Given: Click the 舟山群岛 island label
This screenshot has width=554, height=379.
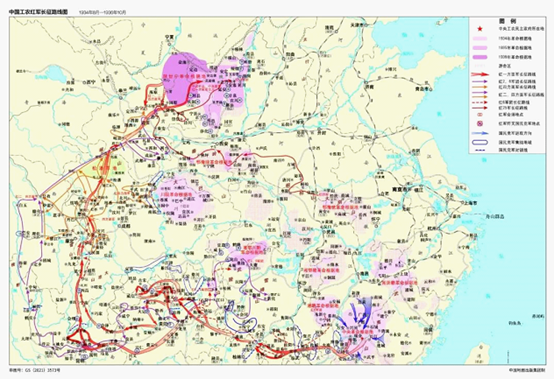Looking at the screenshot, I should [x=495, y=216].
